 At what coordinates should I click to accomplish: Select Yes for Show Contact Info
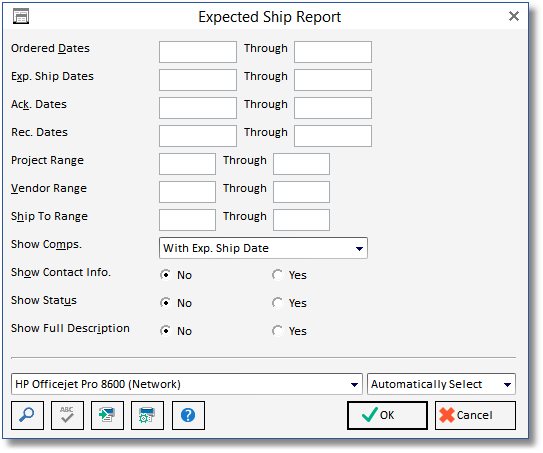pos(277,275)
